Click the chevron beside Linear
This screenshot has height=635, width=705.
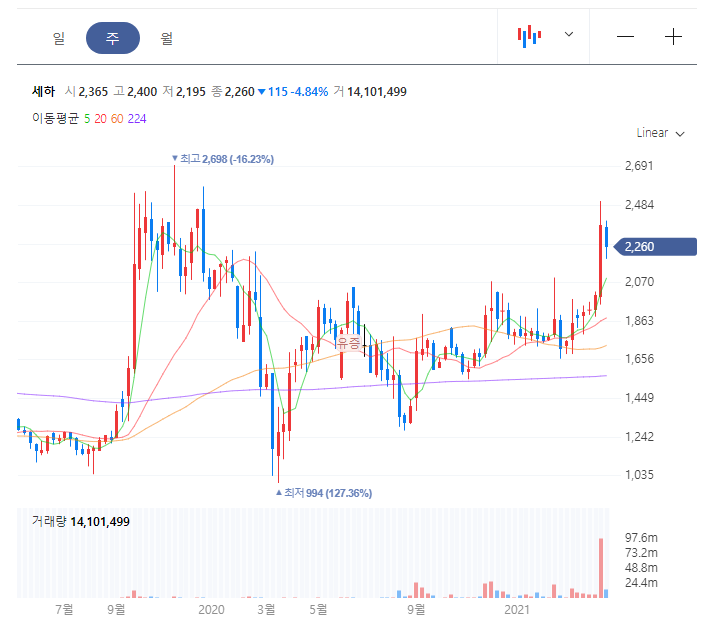coord(681,134)
